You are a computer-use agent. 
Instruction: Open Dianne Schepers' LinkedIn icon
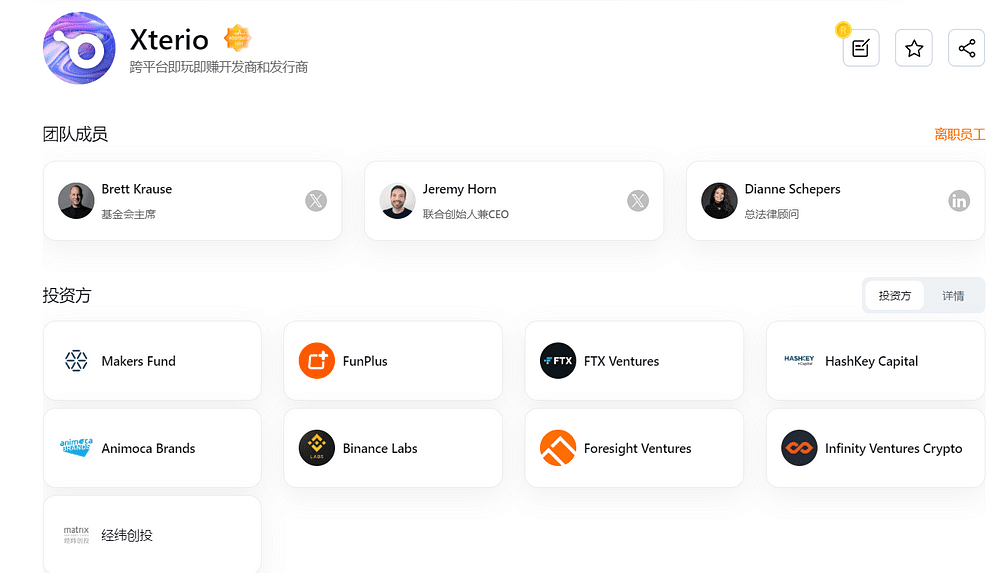(x=959, y=201)
